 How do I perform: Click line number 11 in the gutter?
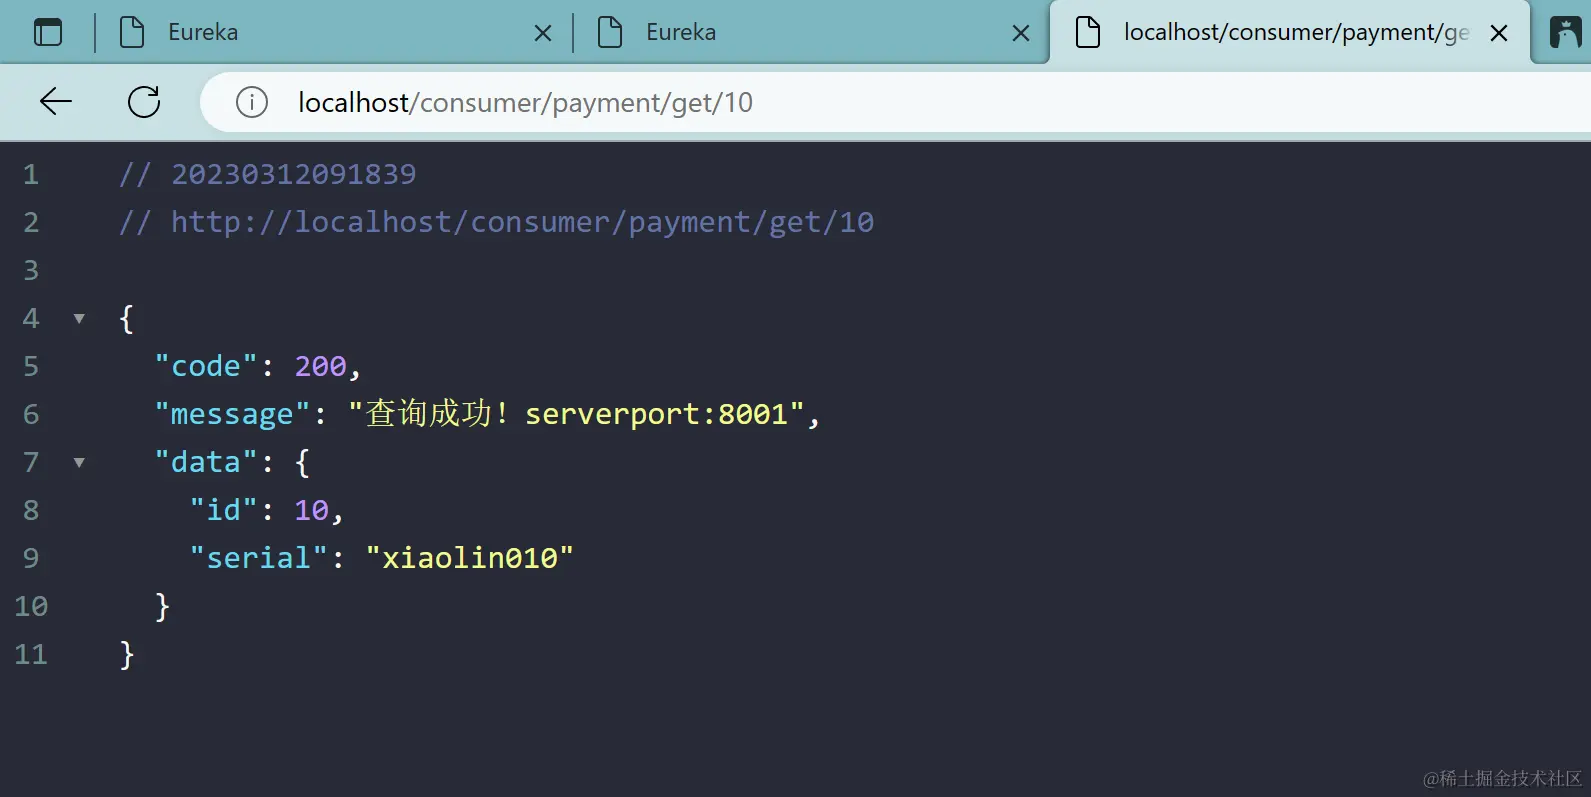coord(31,655)
